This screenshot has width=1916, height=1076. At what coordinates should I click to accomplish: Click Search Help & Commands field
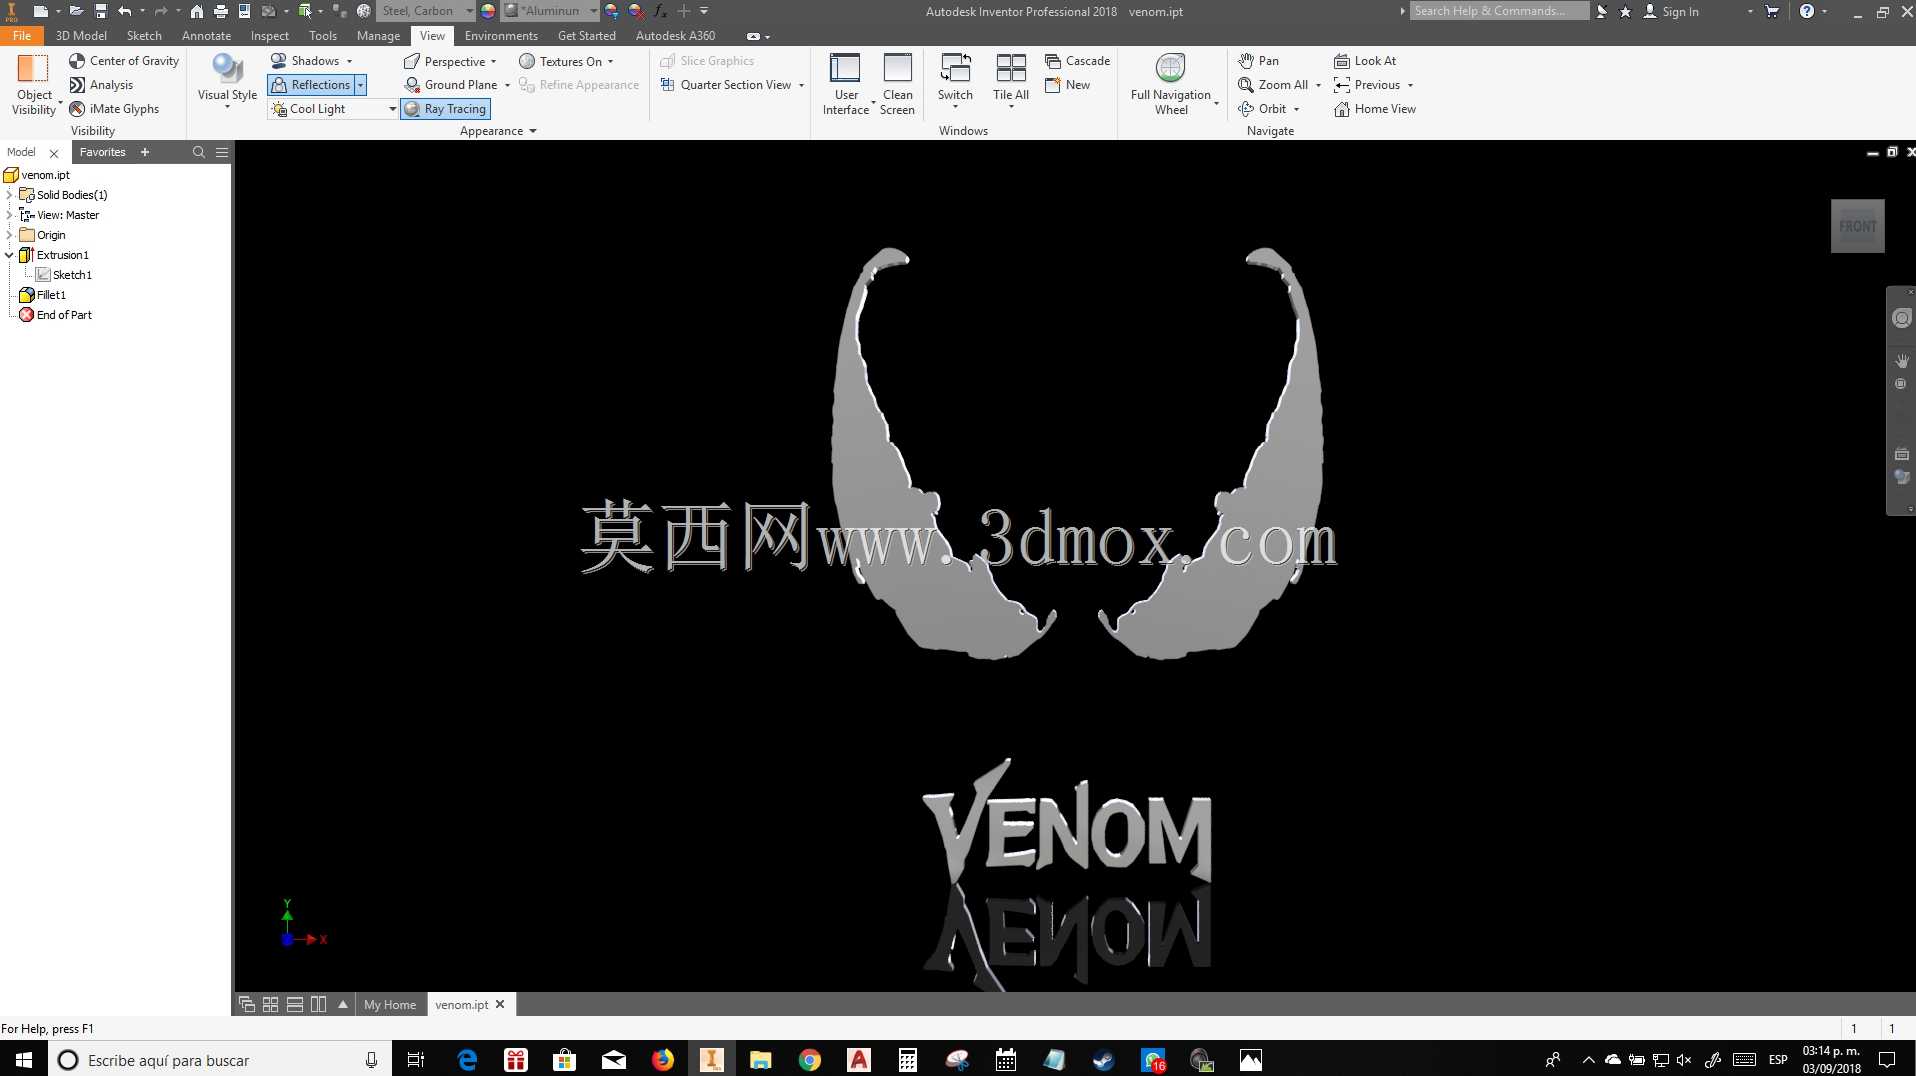[x=1499, y=11]
